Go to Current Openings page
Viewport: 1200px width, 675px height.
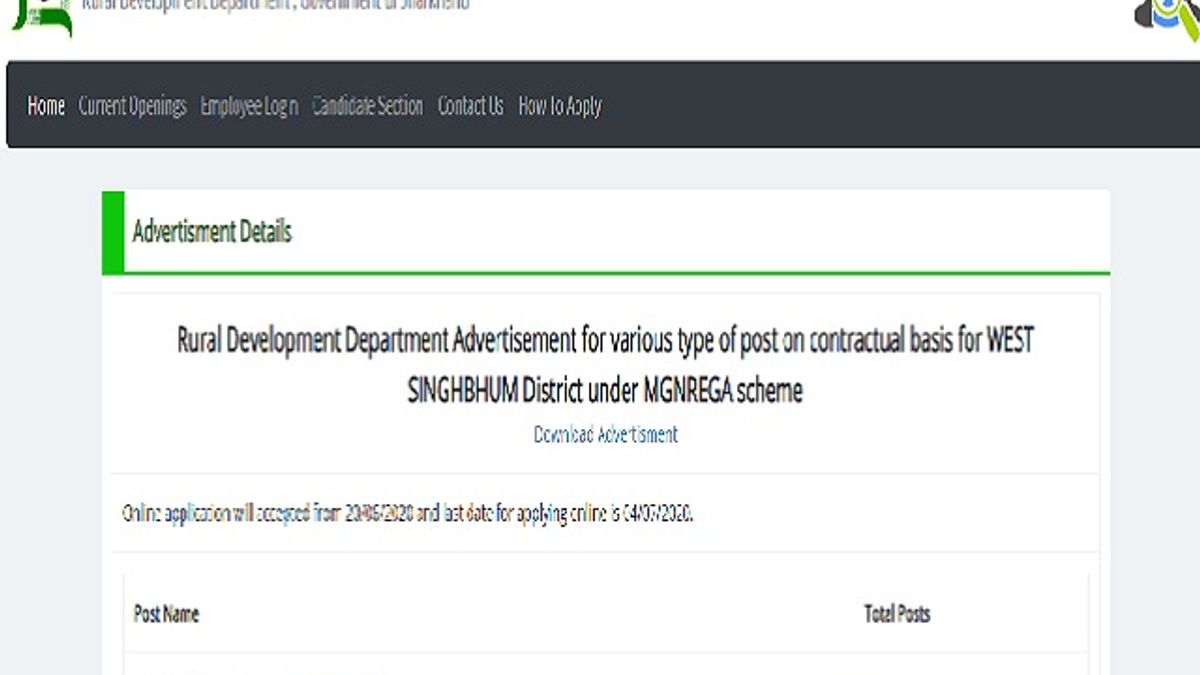(x=133, y=106)
